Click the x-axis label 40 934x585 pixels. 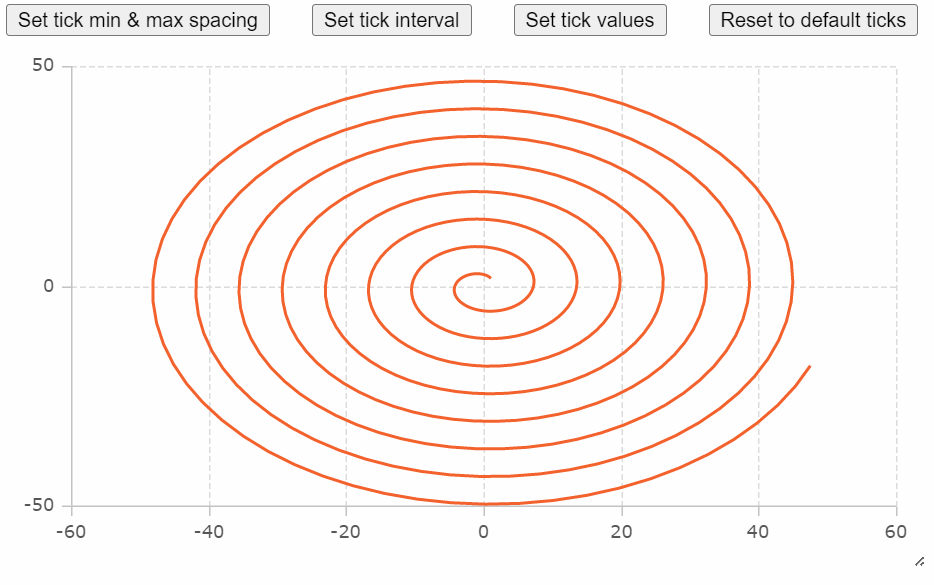coord(758,531)
